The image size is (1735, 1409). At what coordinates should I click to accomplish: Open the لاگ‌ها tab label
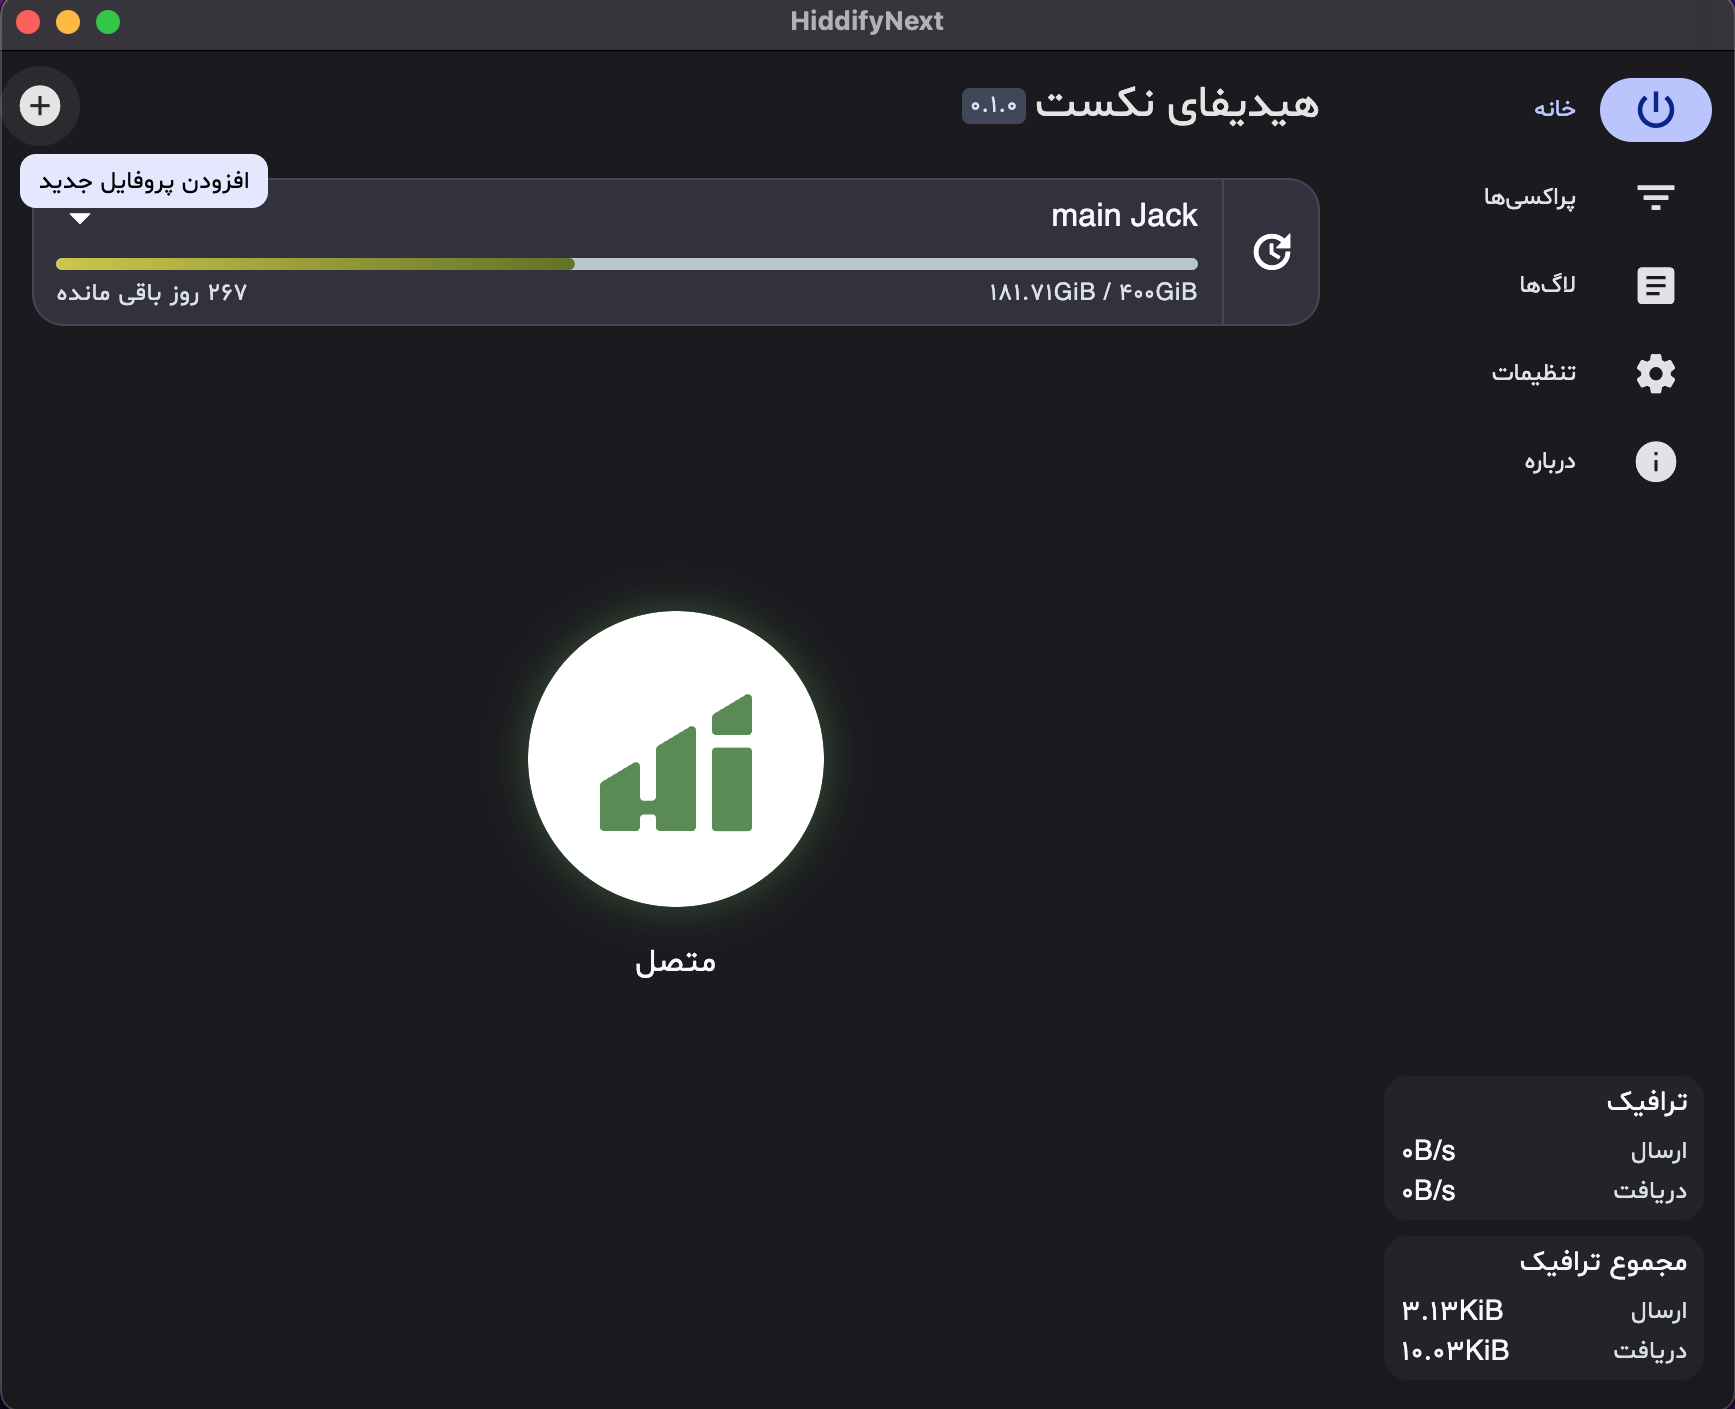1547,285
